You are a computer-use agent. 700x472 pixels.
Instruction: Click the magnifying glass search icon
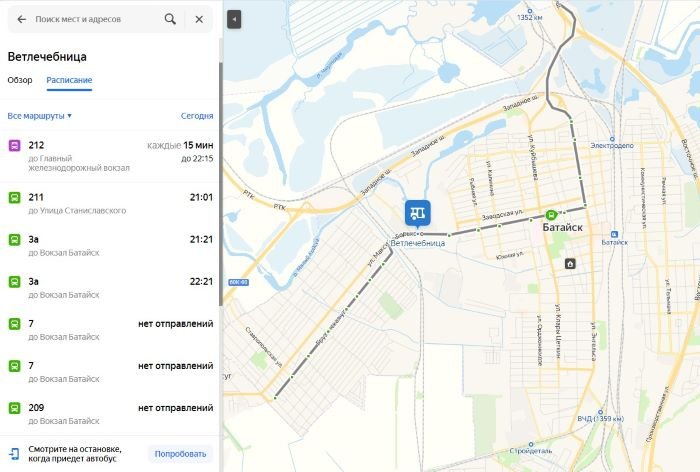(x=170, y=19)
